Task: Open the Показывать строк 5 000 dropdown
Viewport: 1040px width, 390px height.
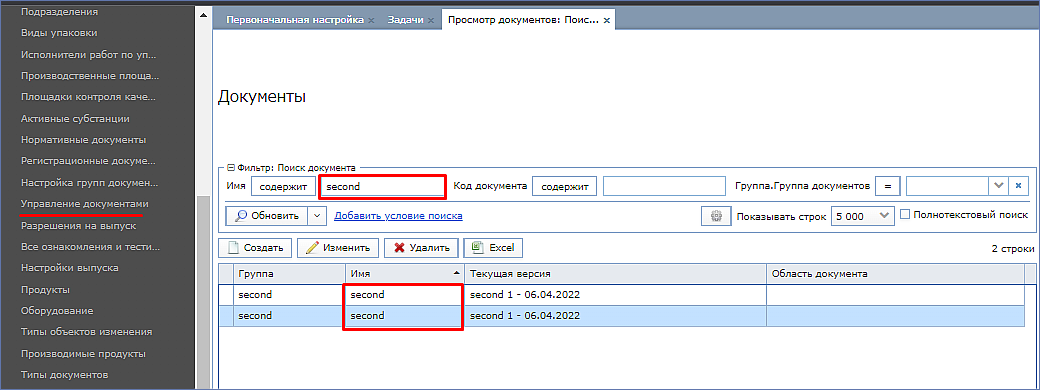Action: pos(862,216)
